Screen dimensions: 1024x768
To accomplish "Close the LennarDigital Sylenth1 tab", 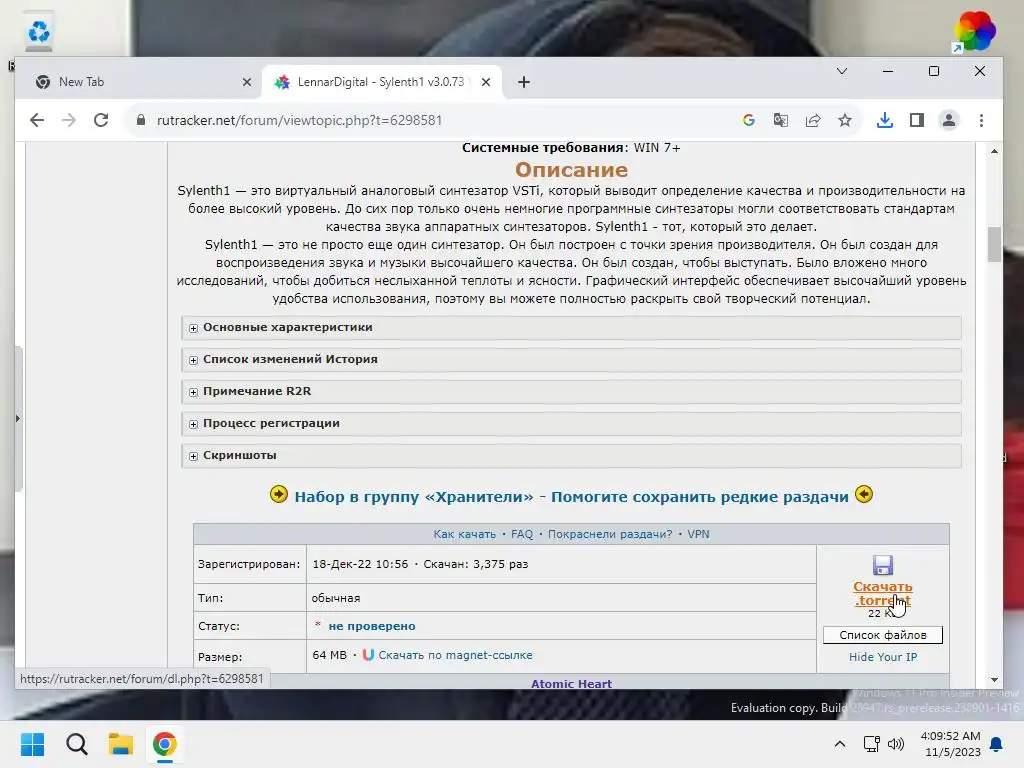I will [486, 82].
